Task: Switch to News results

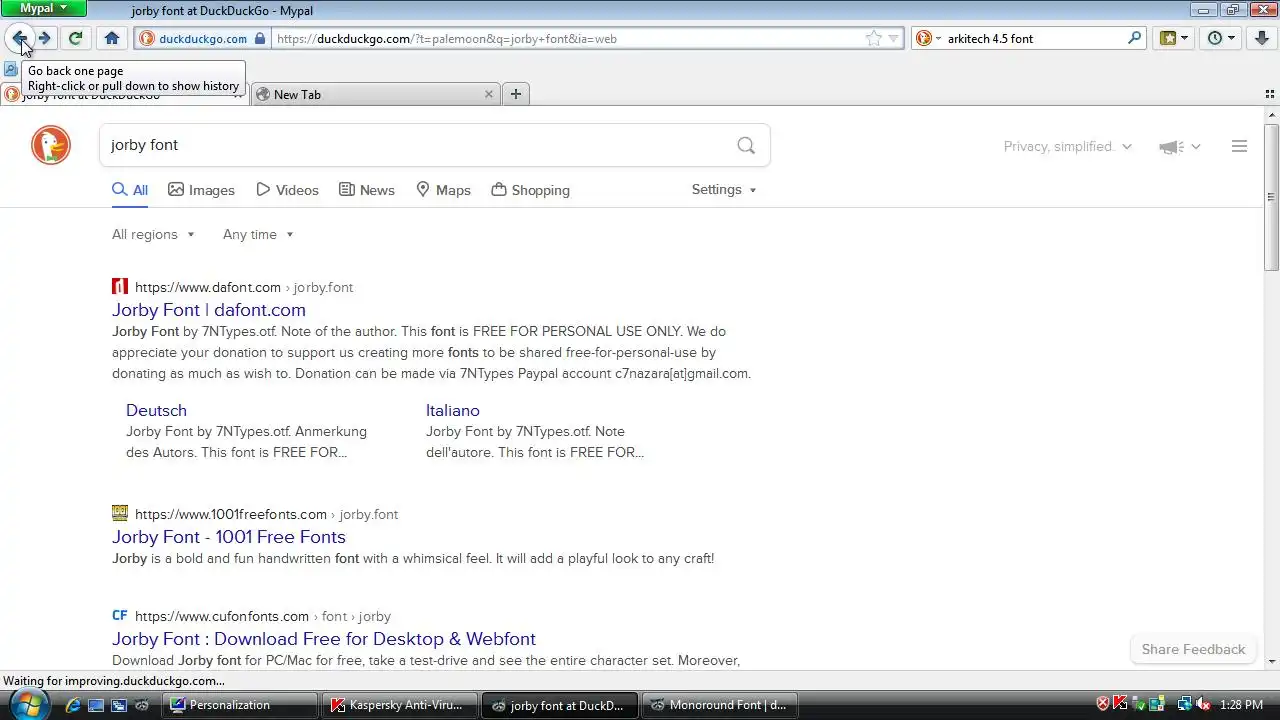Action: click(367, 190)
